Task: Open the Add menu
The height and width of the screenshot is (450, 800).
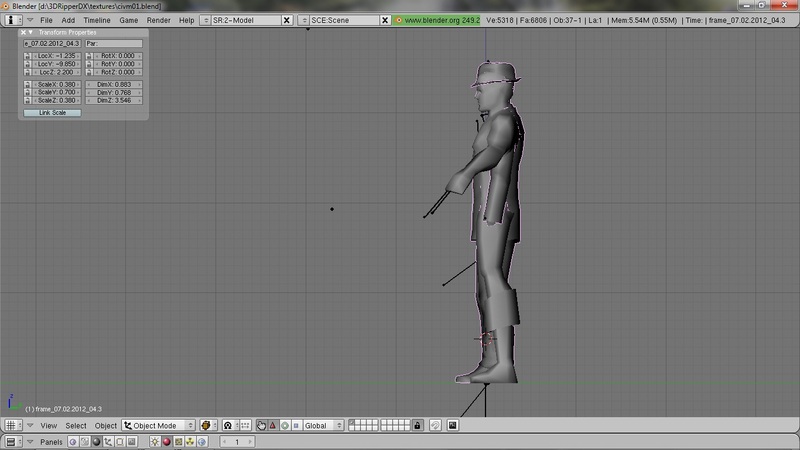Action: (68, 20)
